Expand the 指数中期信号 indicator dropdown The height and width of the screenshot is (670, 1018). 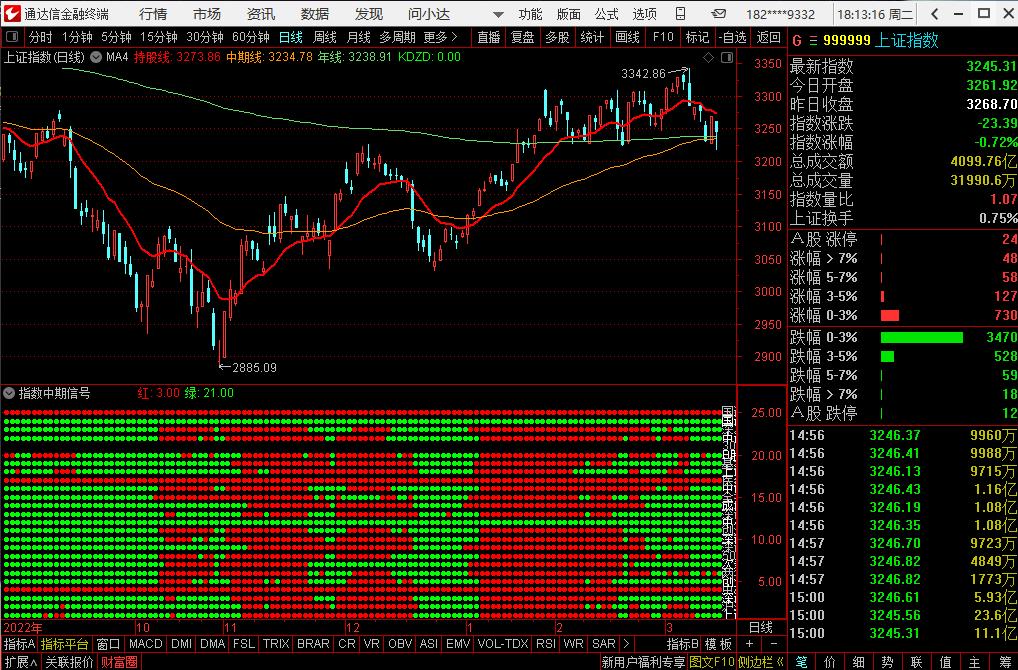click(9, 393)
